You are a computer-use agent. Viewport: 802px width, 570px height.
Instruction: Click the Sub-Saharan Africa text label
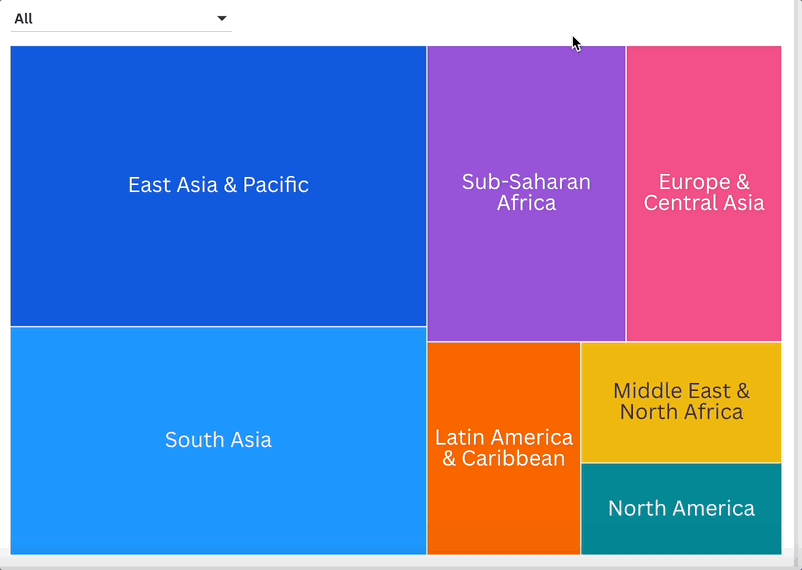coord(526,193)
